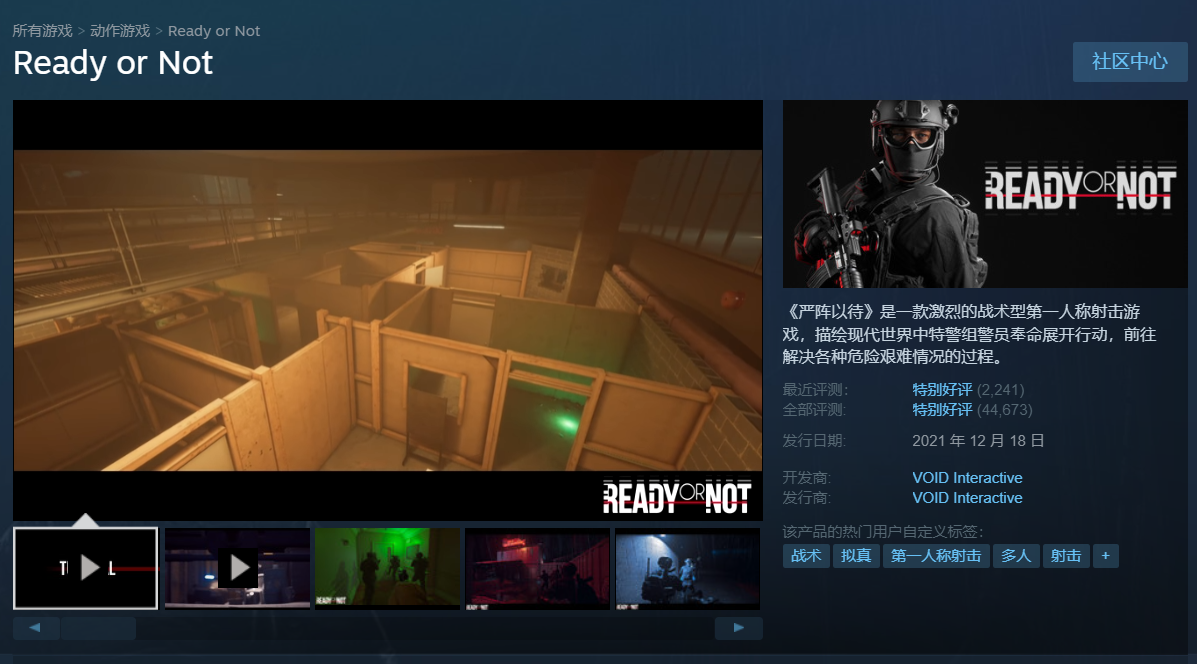Screen dimensions: 1197x664
Task: Click the Ready or Not page title
Action: coord(113,63)
